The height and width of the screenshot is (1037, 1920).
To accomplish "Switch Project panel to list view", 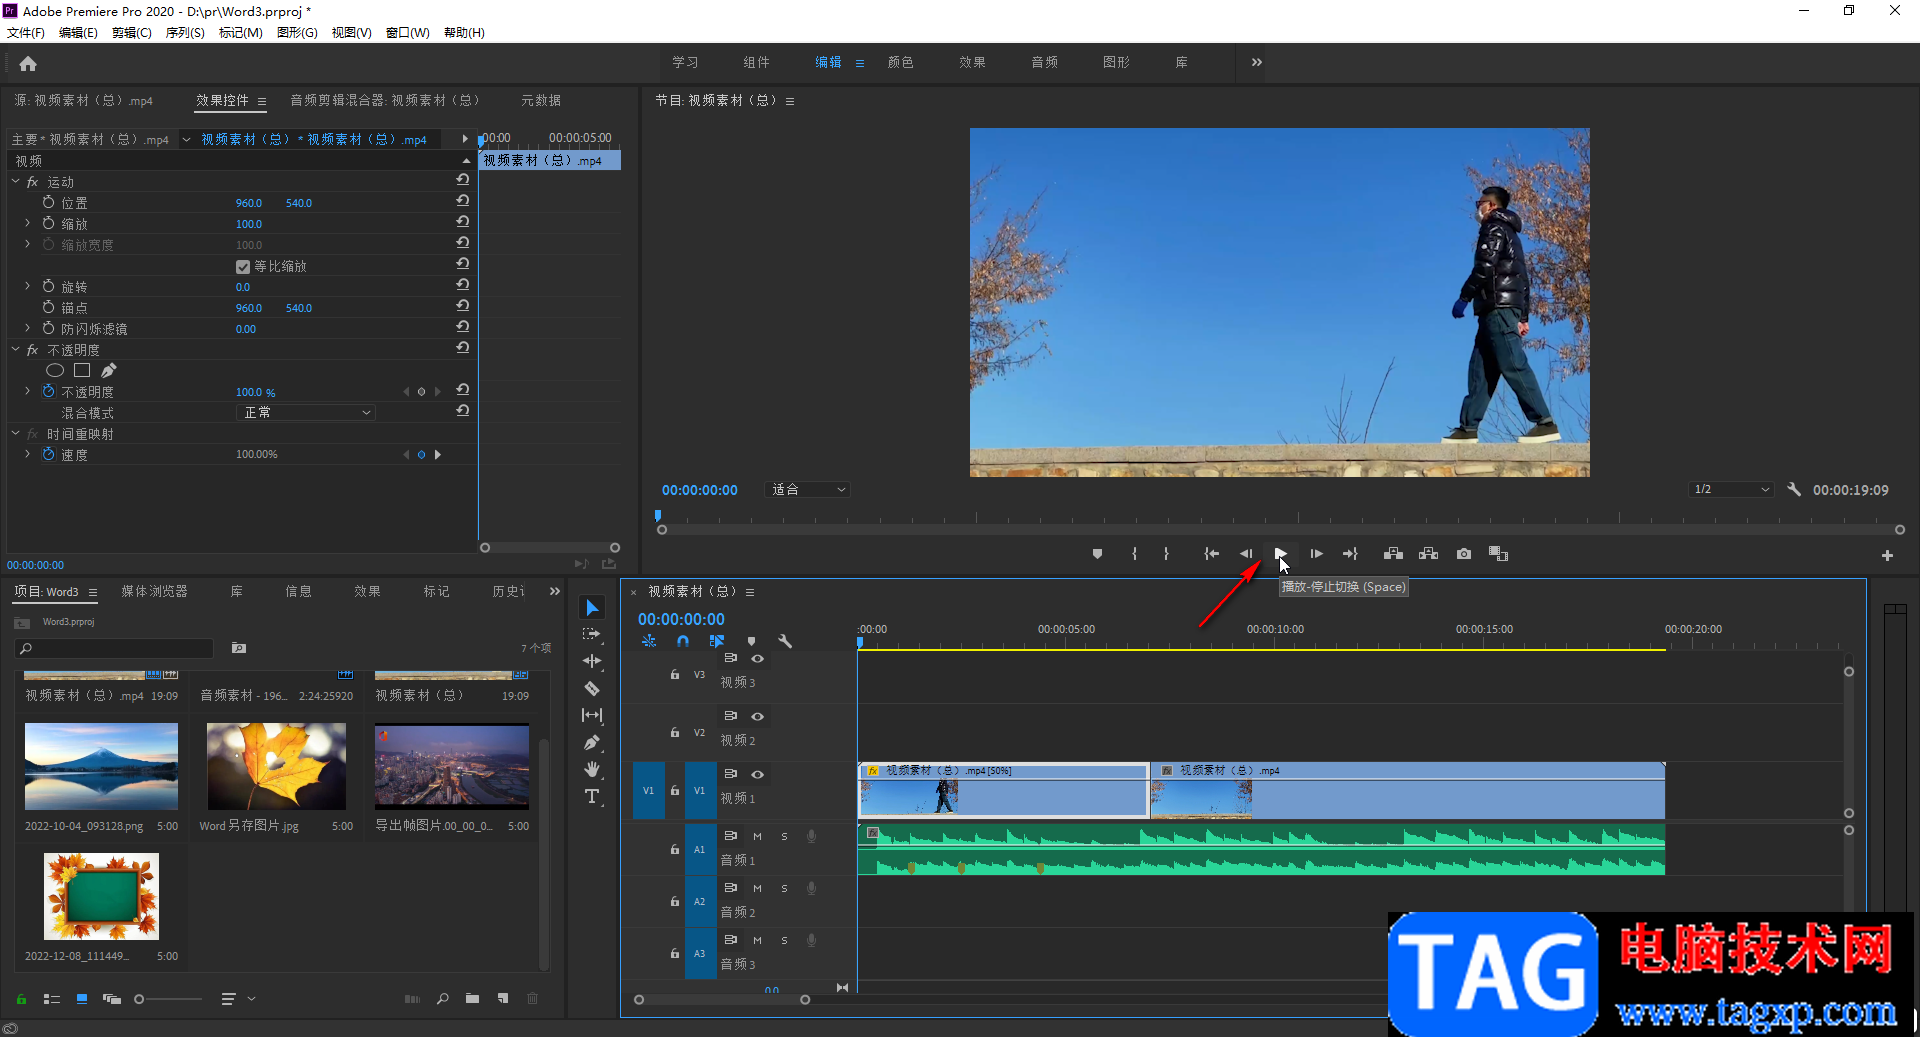I will (x=52, y=999).
